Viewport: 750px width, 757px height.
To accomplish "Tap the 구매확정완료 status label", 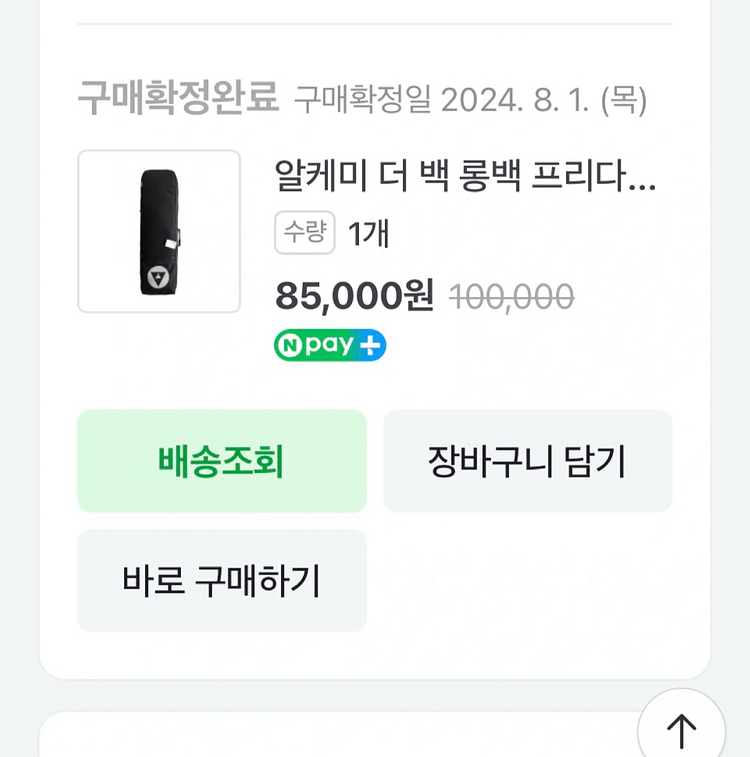I will click(178, 99).
